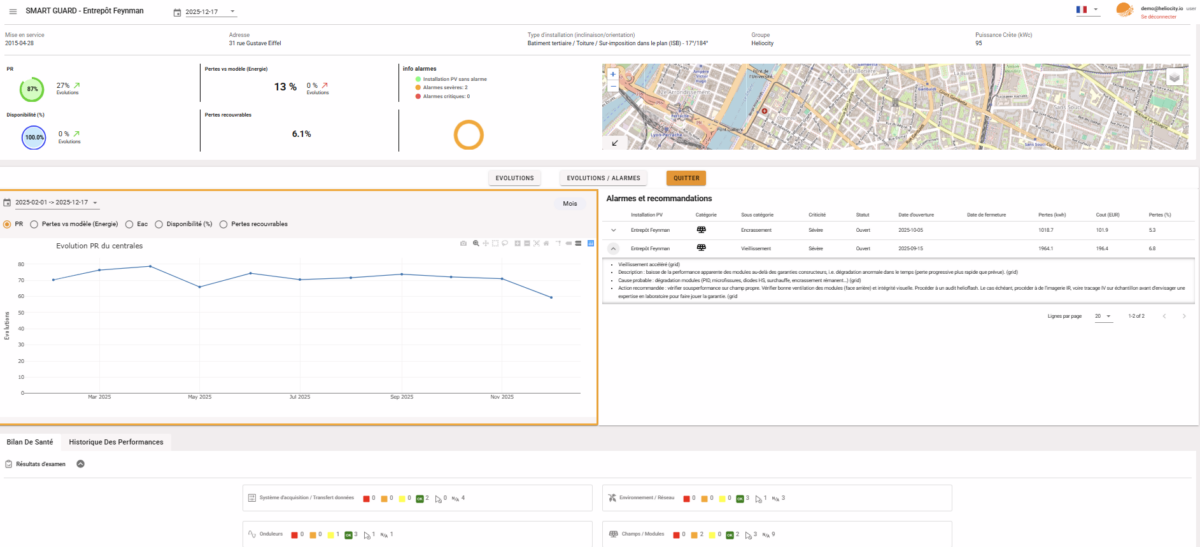Image resolution: width=1200 pixels, height=547 pixels.
Task: Open the Lignes par page dropdown
Action: coord(1102,316)
